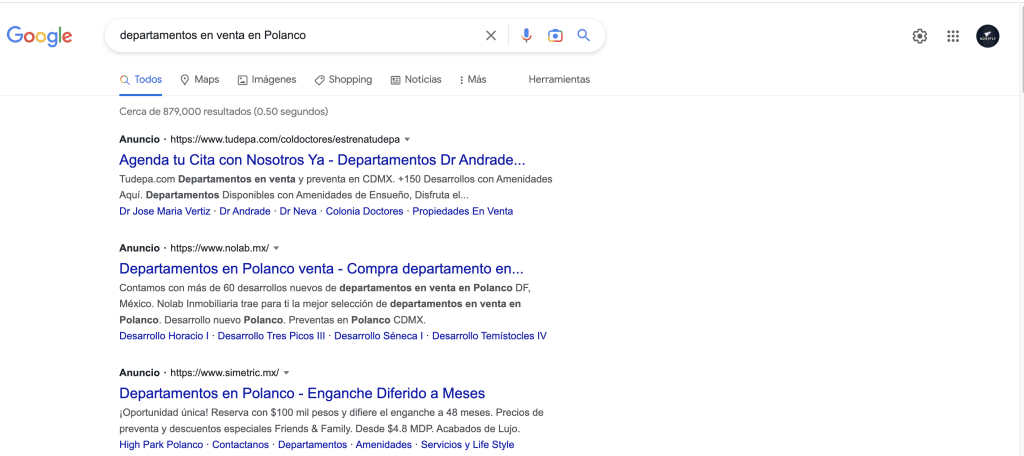Click the https://www.simetric.mx/ URL text
This screenshot has height=456, width=1024.
(225, 373)
